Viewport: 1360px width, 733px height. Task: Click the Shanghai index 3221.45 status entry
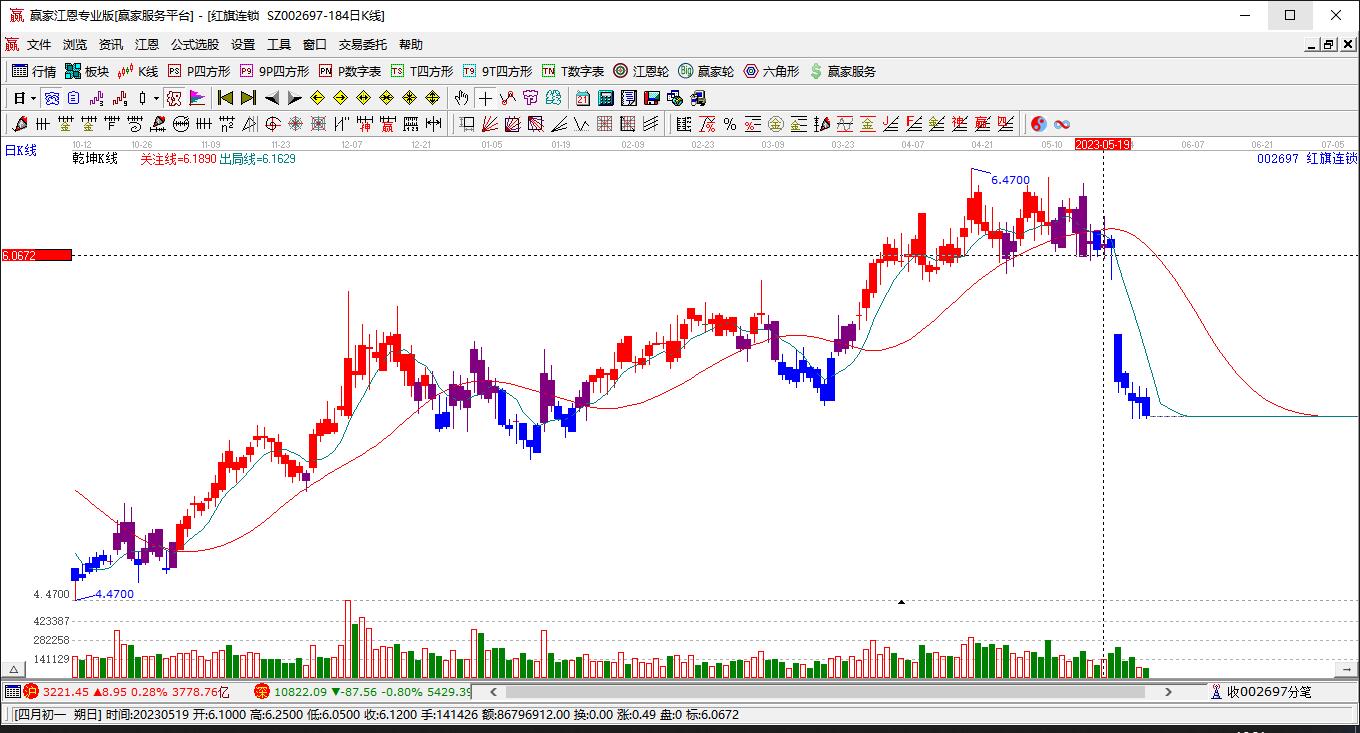pos(126,691)
